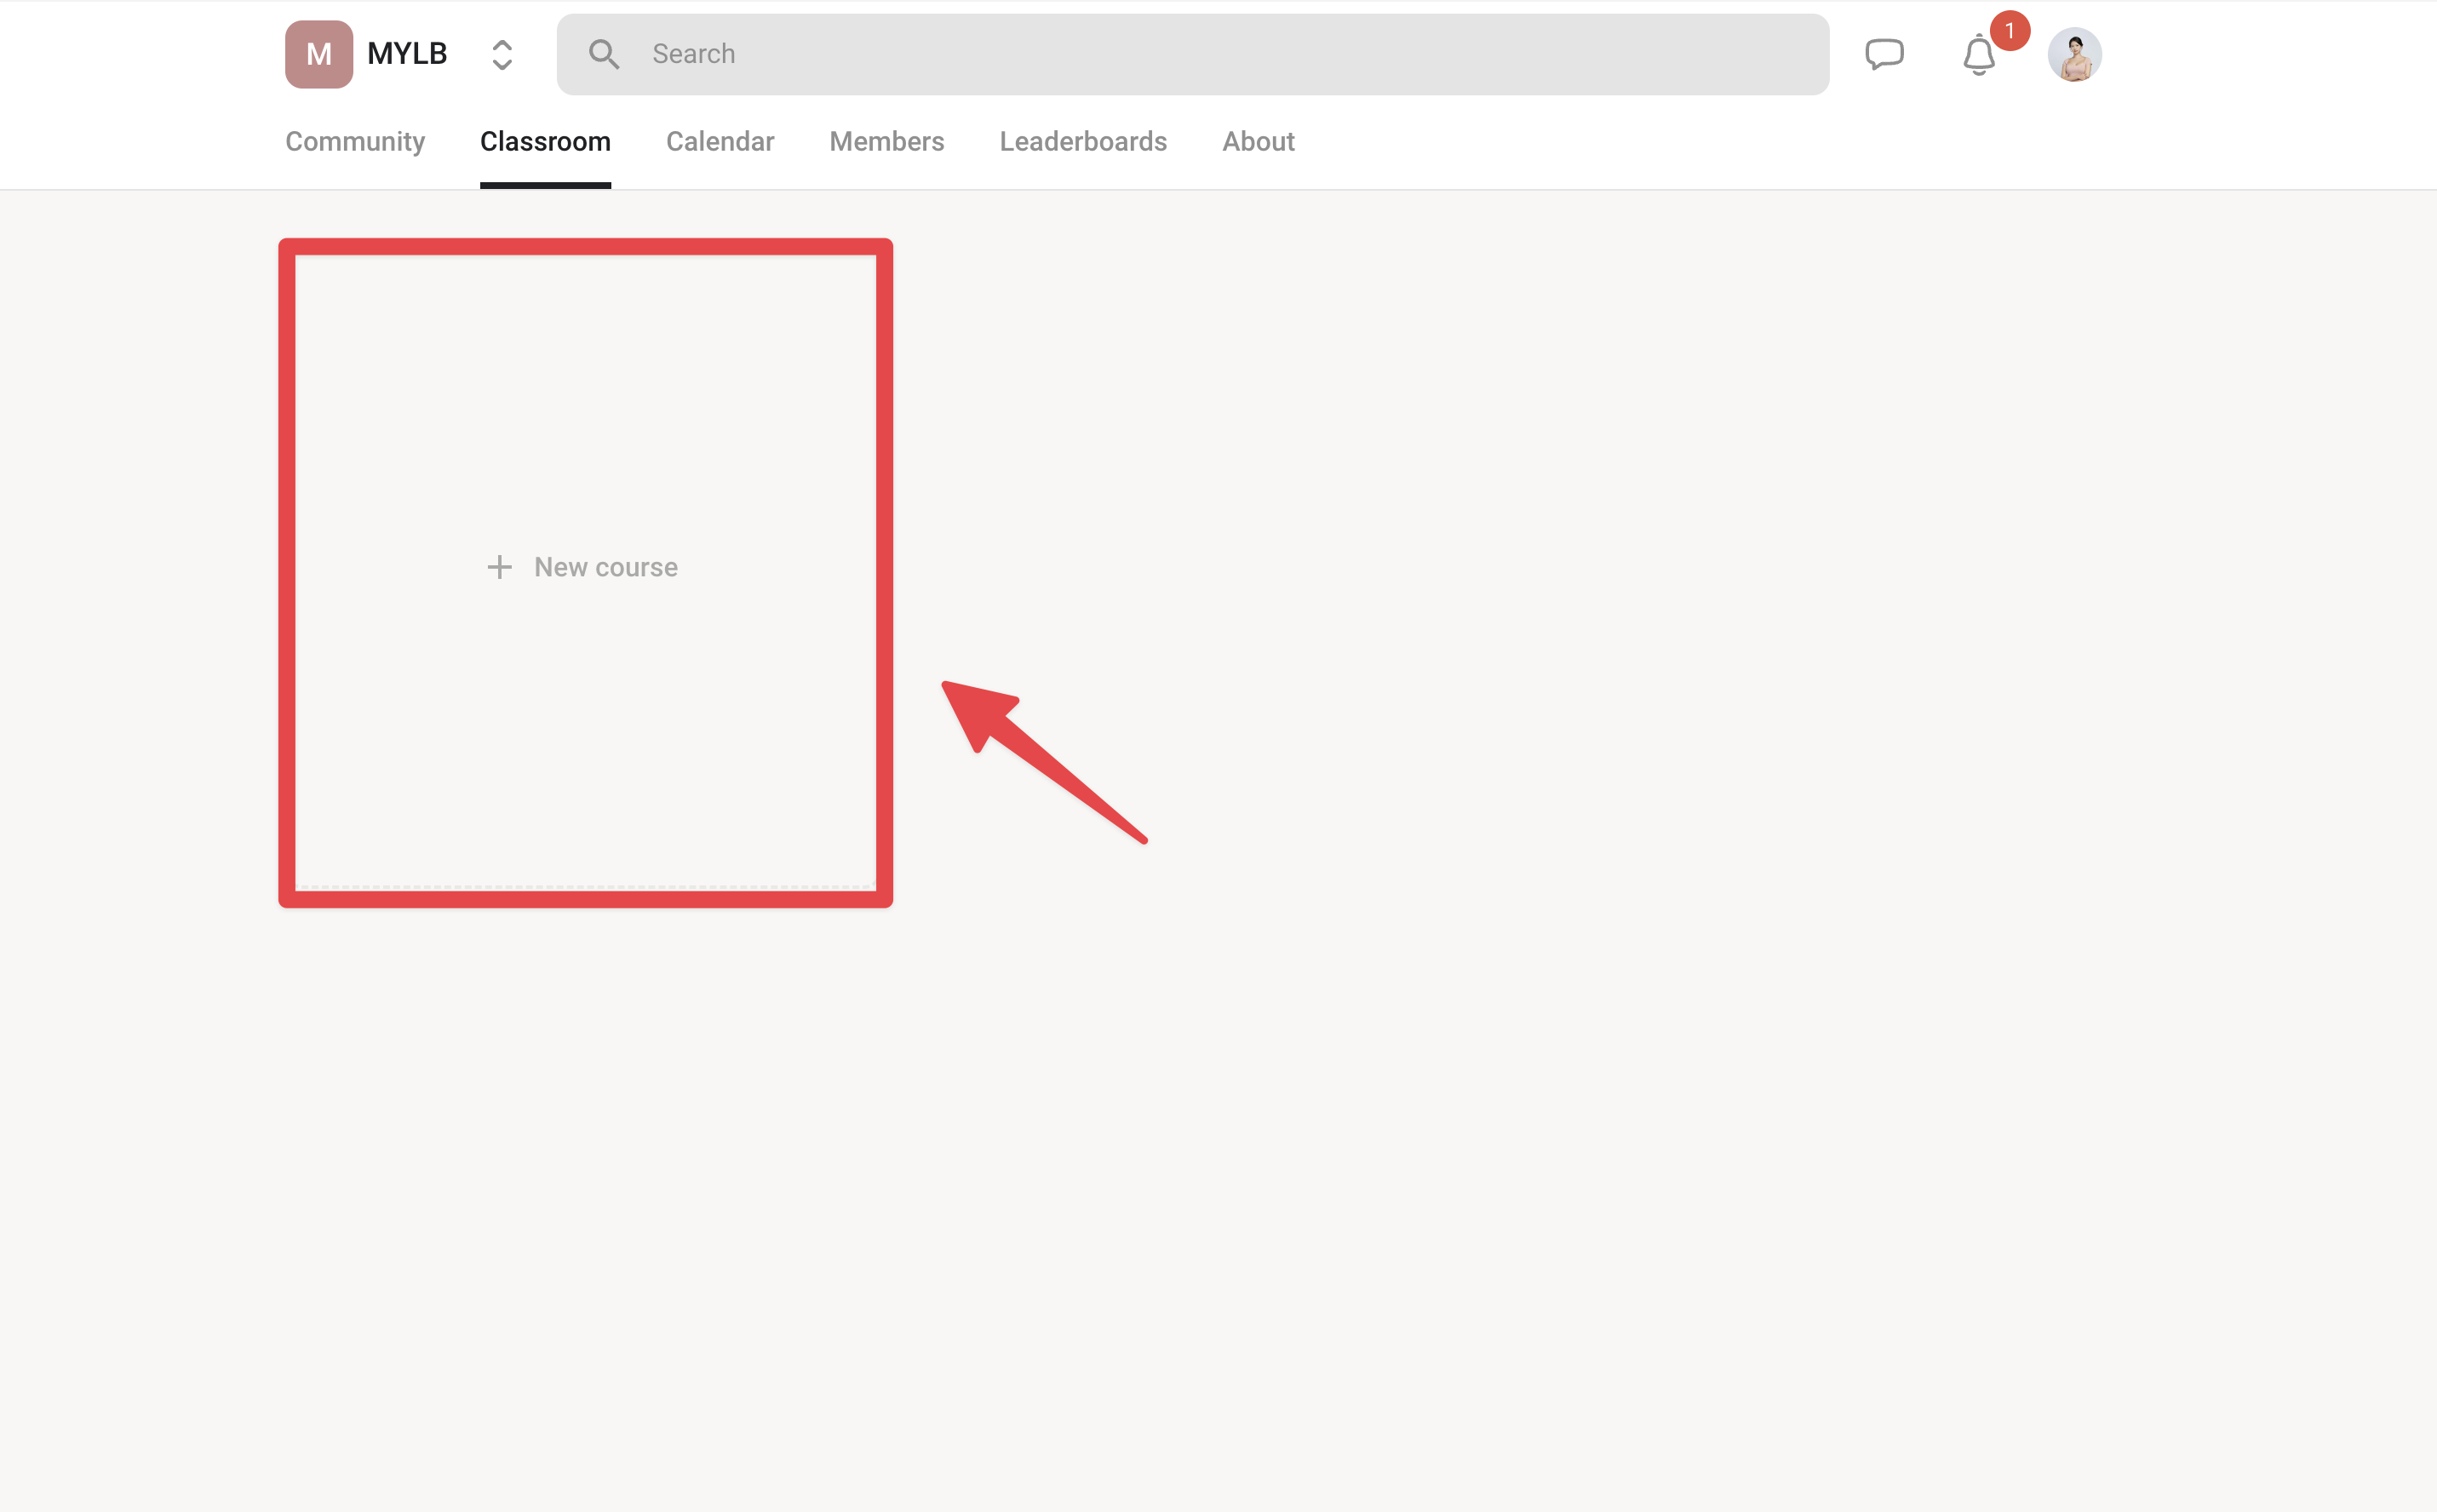Click the New course text label

tap(605, 567)
